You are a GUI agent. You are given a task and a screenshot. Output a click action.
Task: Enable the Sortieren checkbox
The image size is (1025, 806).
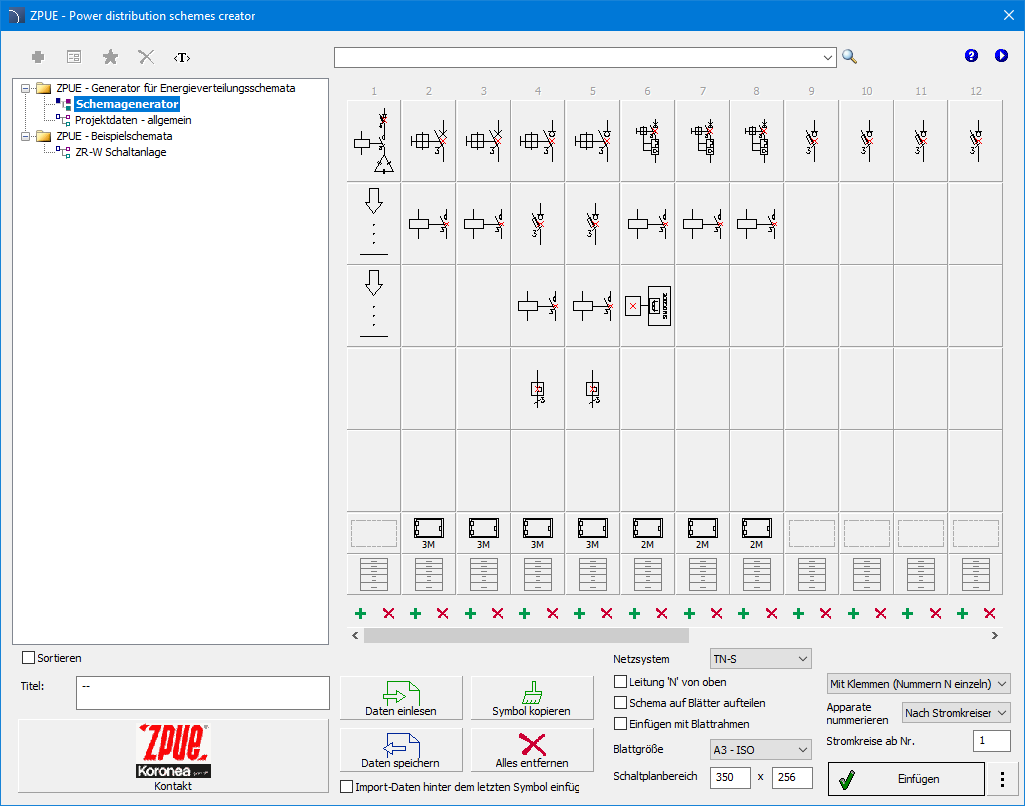pyautogui.click(x=28, y=658)
